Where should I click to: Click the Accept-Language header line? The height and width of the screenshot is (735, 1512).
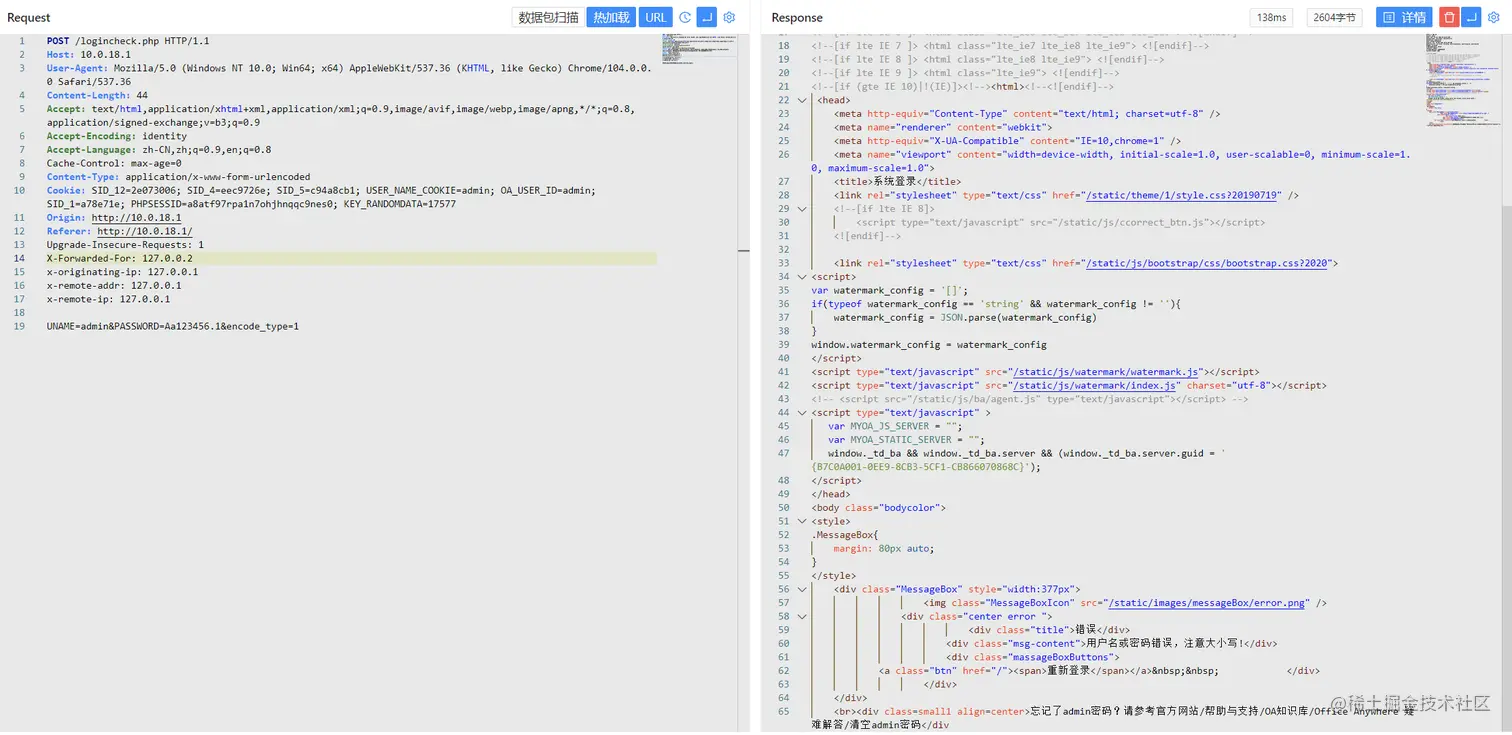(159, 150)
